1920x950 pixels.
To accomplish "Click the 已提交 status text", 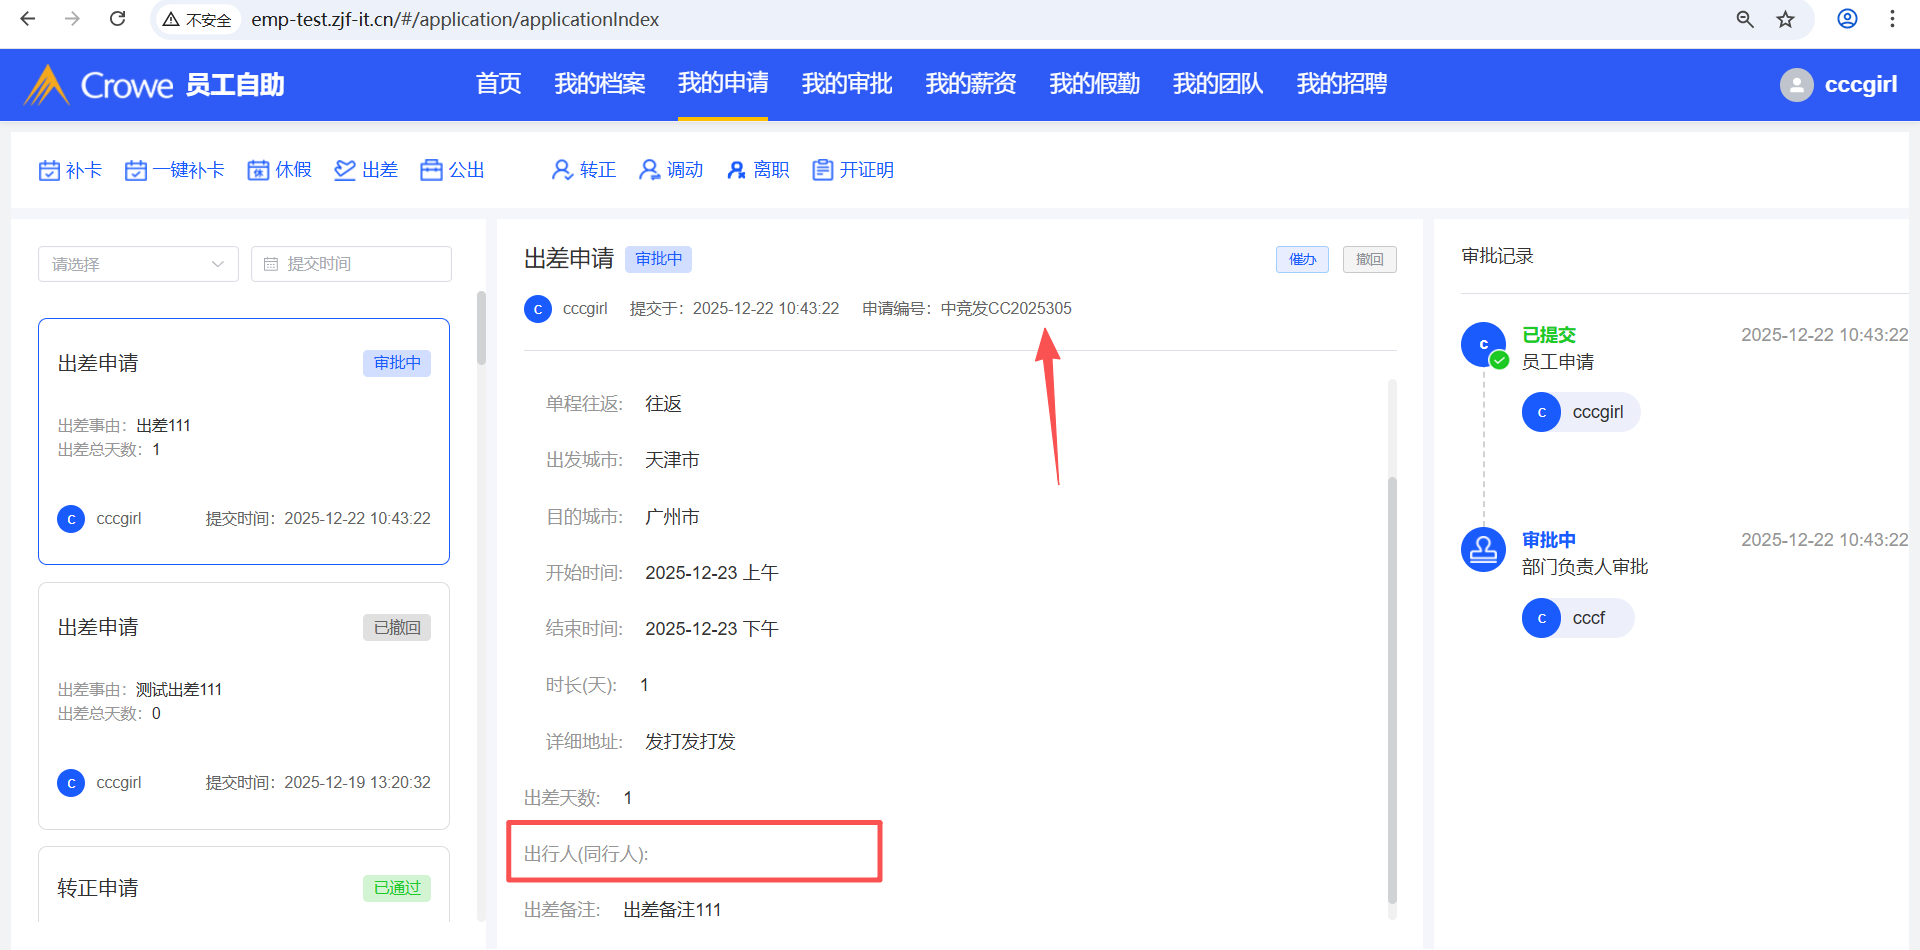I will point(1549,335).
